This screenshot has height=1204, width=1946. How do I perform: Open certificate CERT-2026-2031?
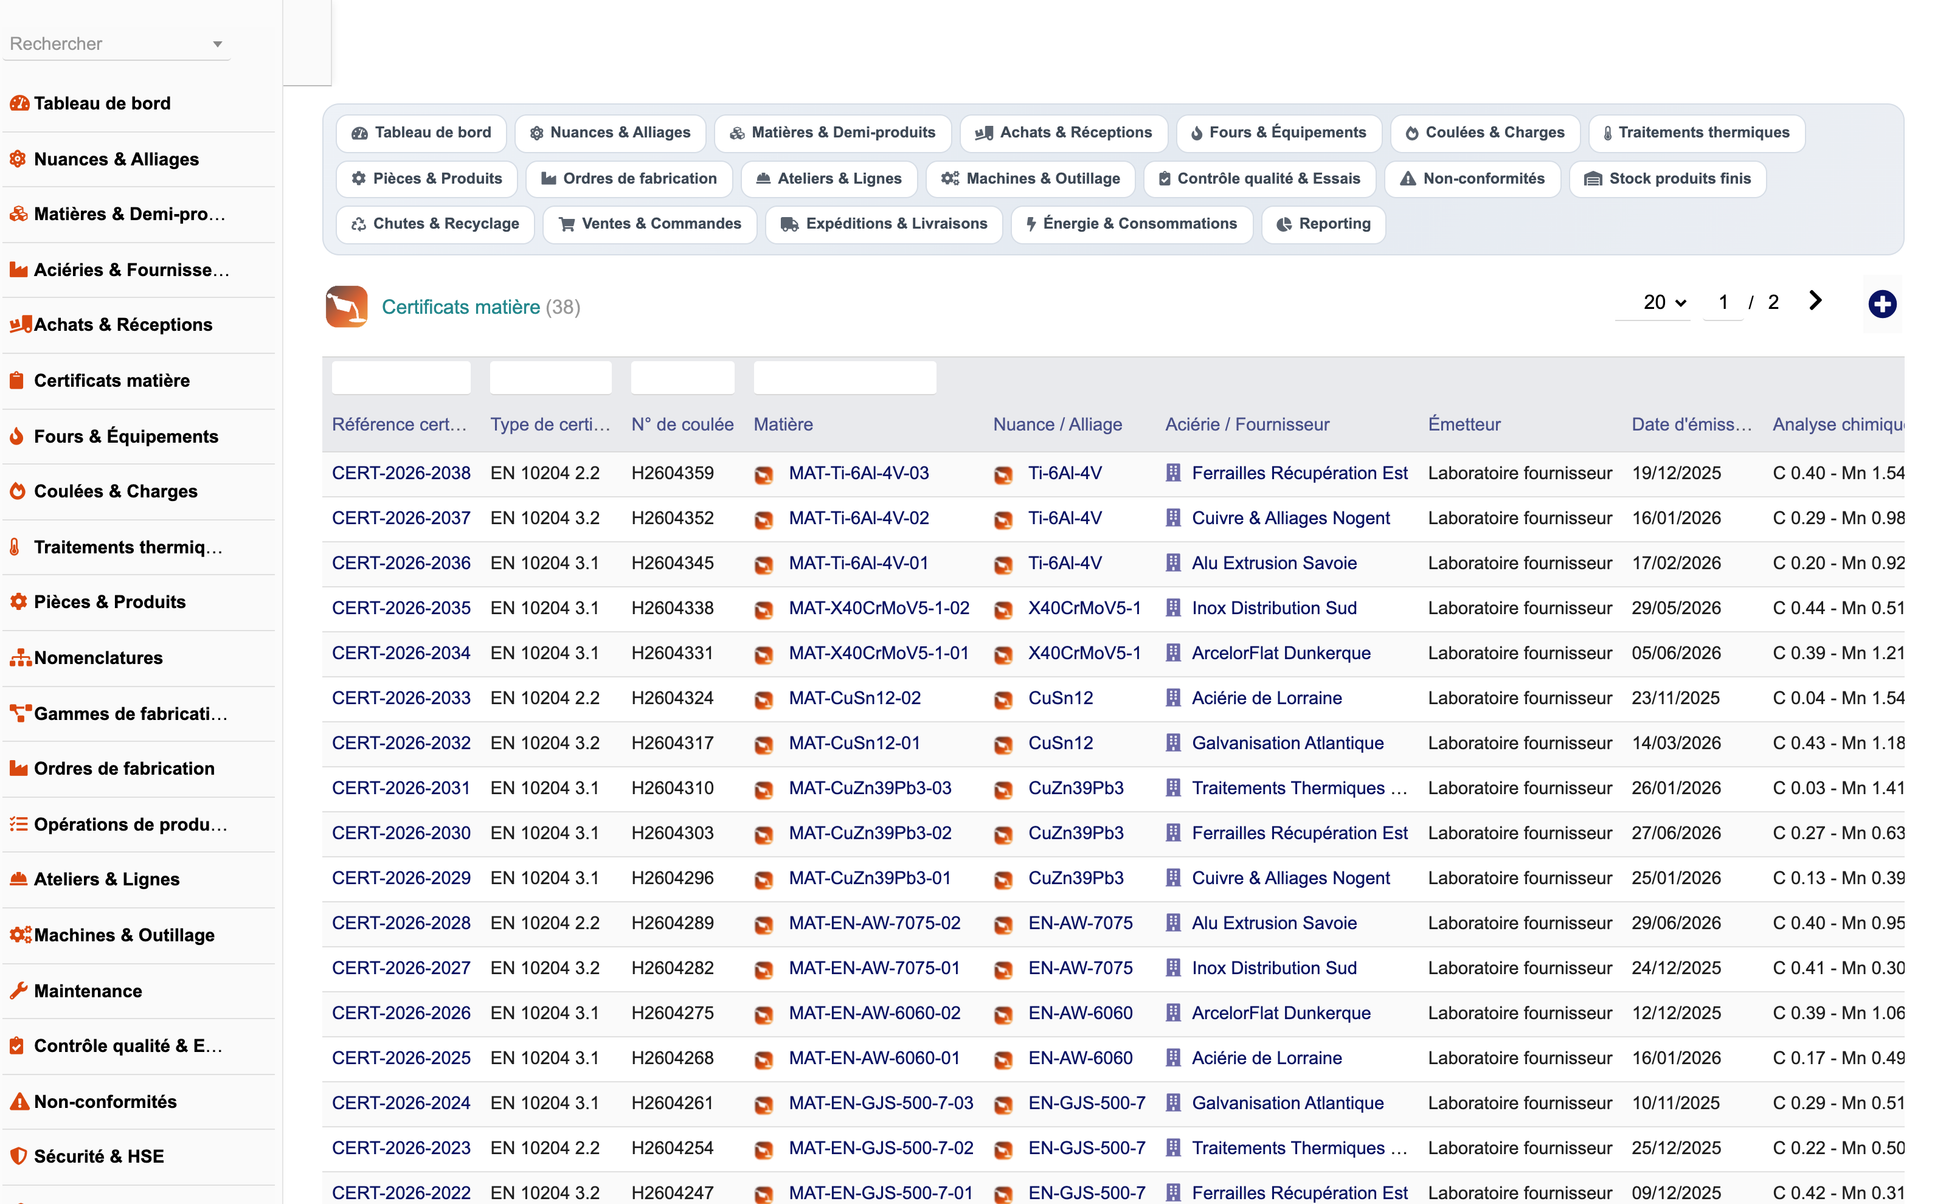(401, 788)
